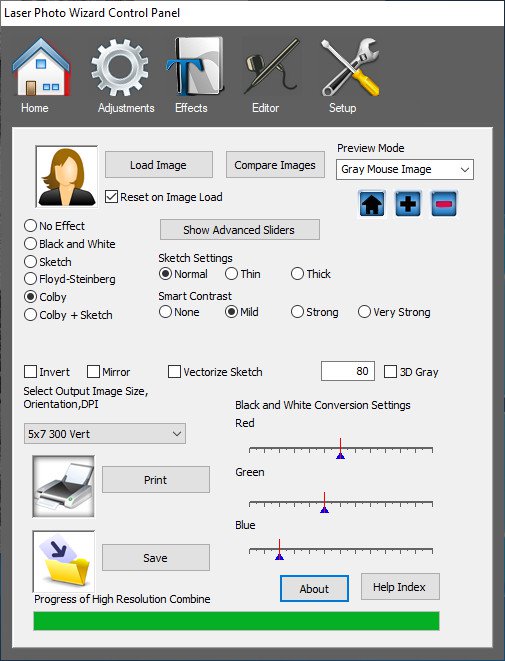This screenshot has width=505, height=661.
Task: Click the blue home zoom-reset icon
Action: [372, 204]
